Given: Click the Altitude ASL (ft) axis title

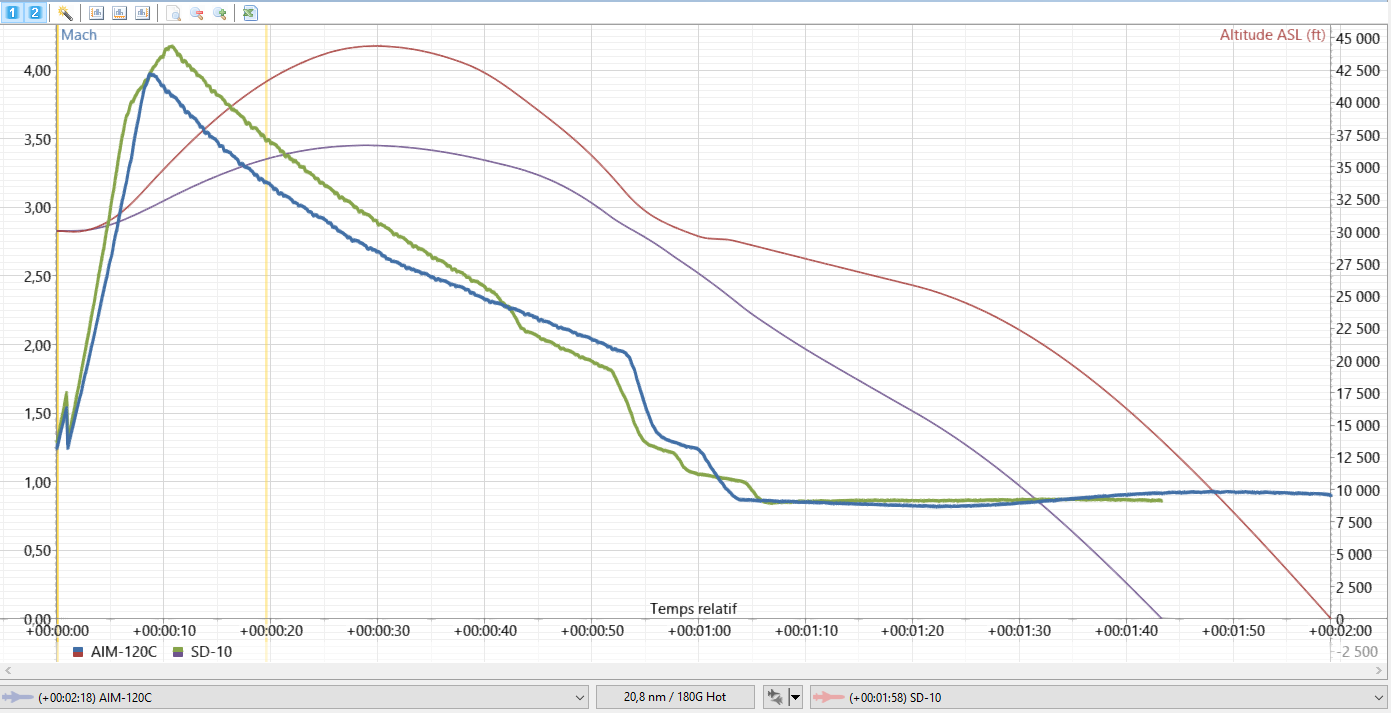Looking at the screenshot, I should 1272,35.
